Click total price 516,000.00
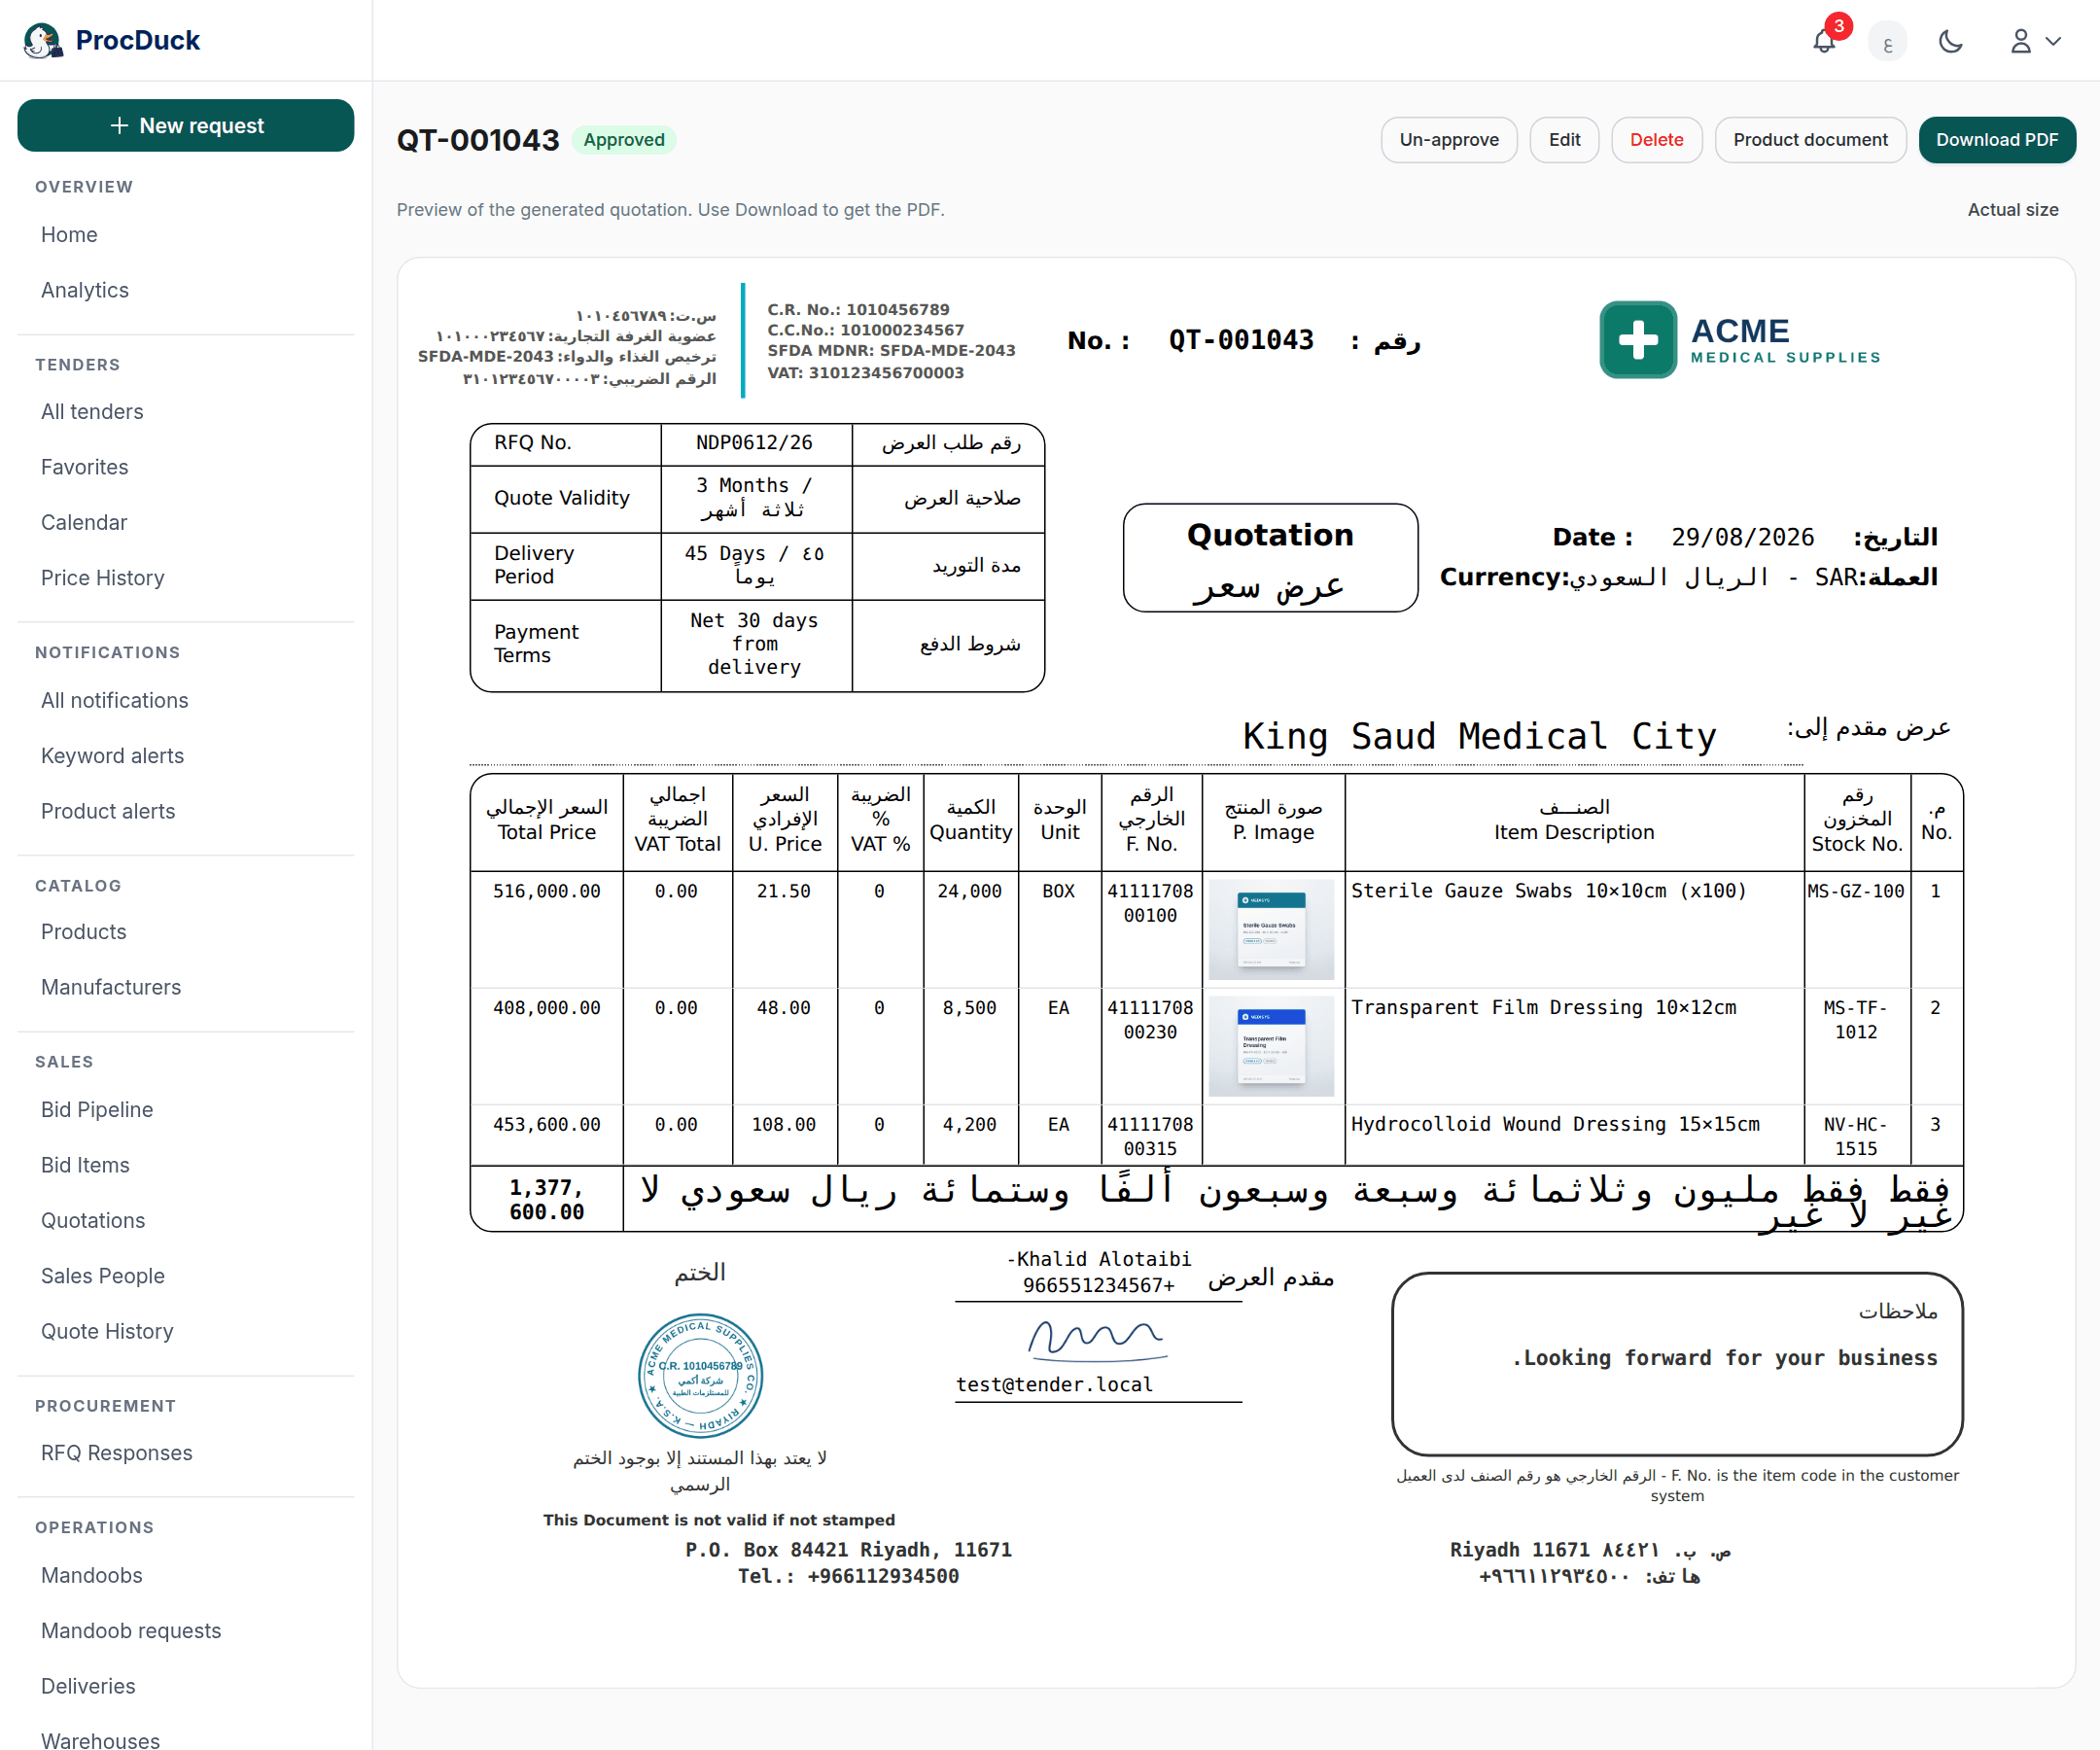2100x1750 pixels. [x=546, y=891]
